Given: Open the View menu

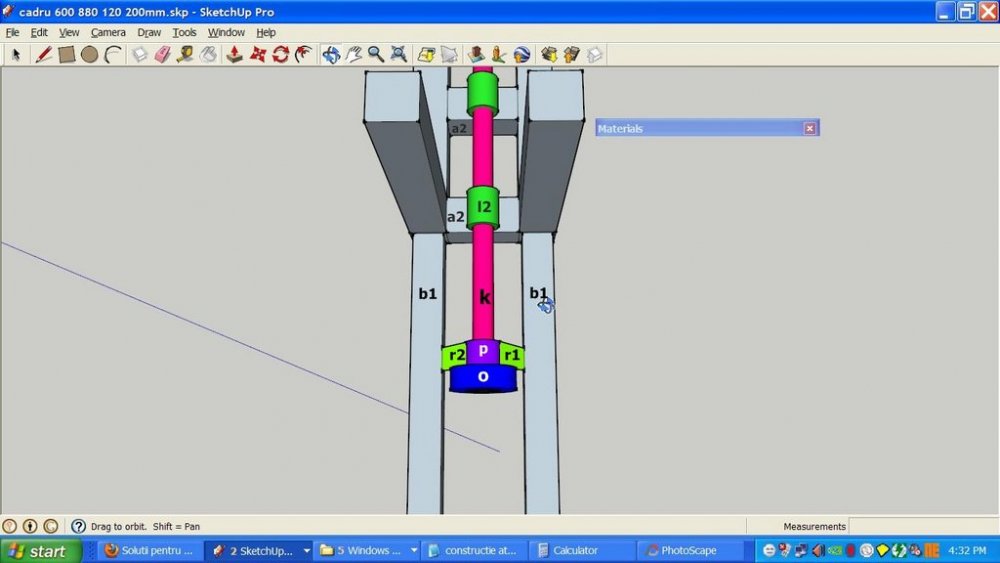Looking at the screenshot, I should (69, 33).
